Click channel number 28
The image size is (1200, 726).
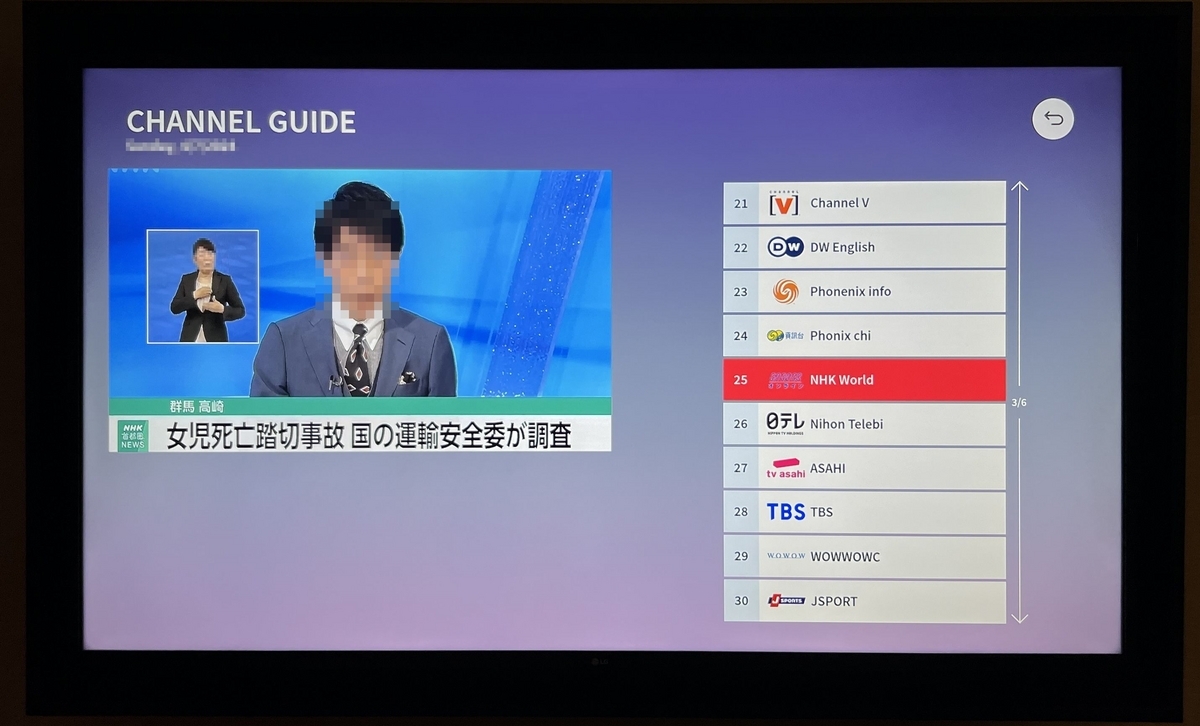[x=741, y=512]
